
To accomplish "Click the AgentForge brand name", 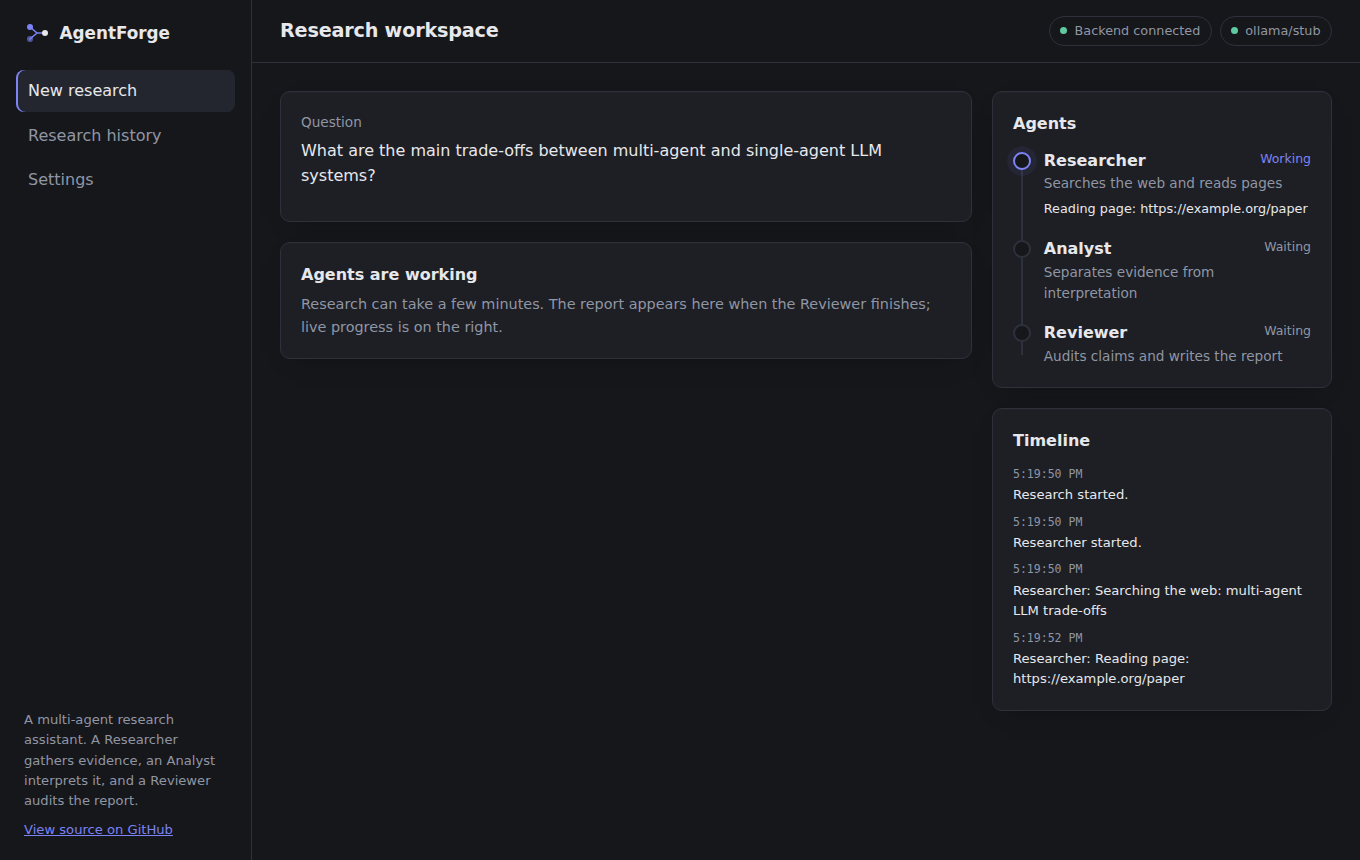I will pos(114,33).
